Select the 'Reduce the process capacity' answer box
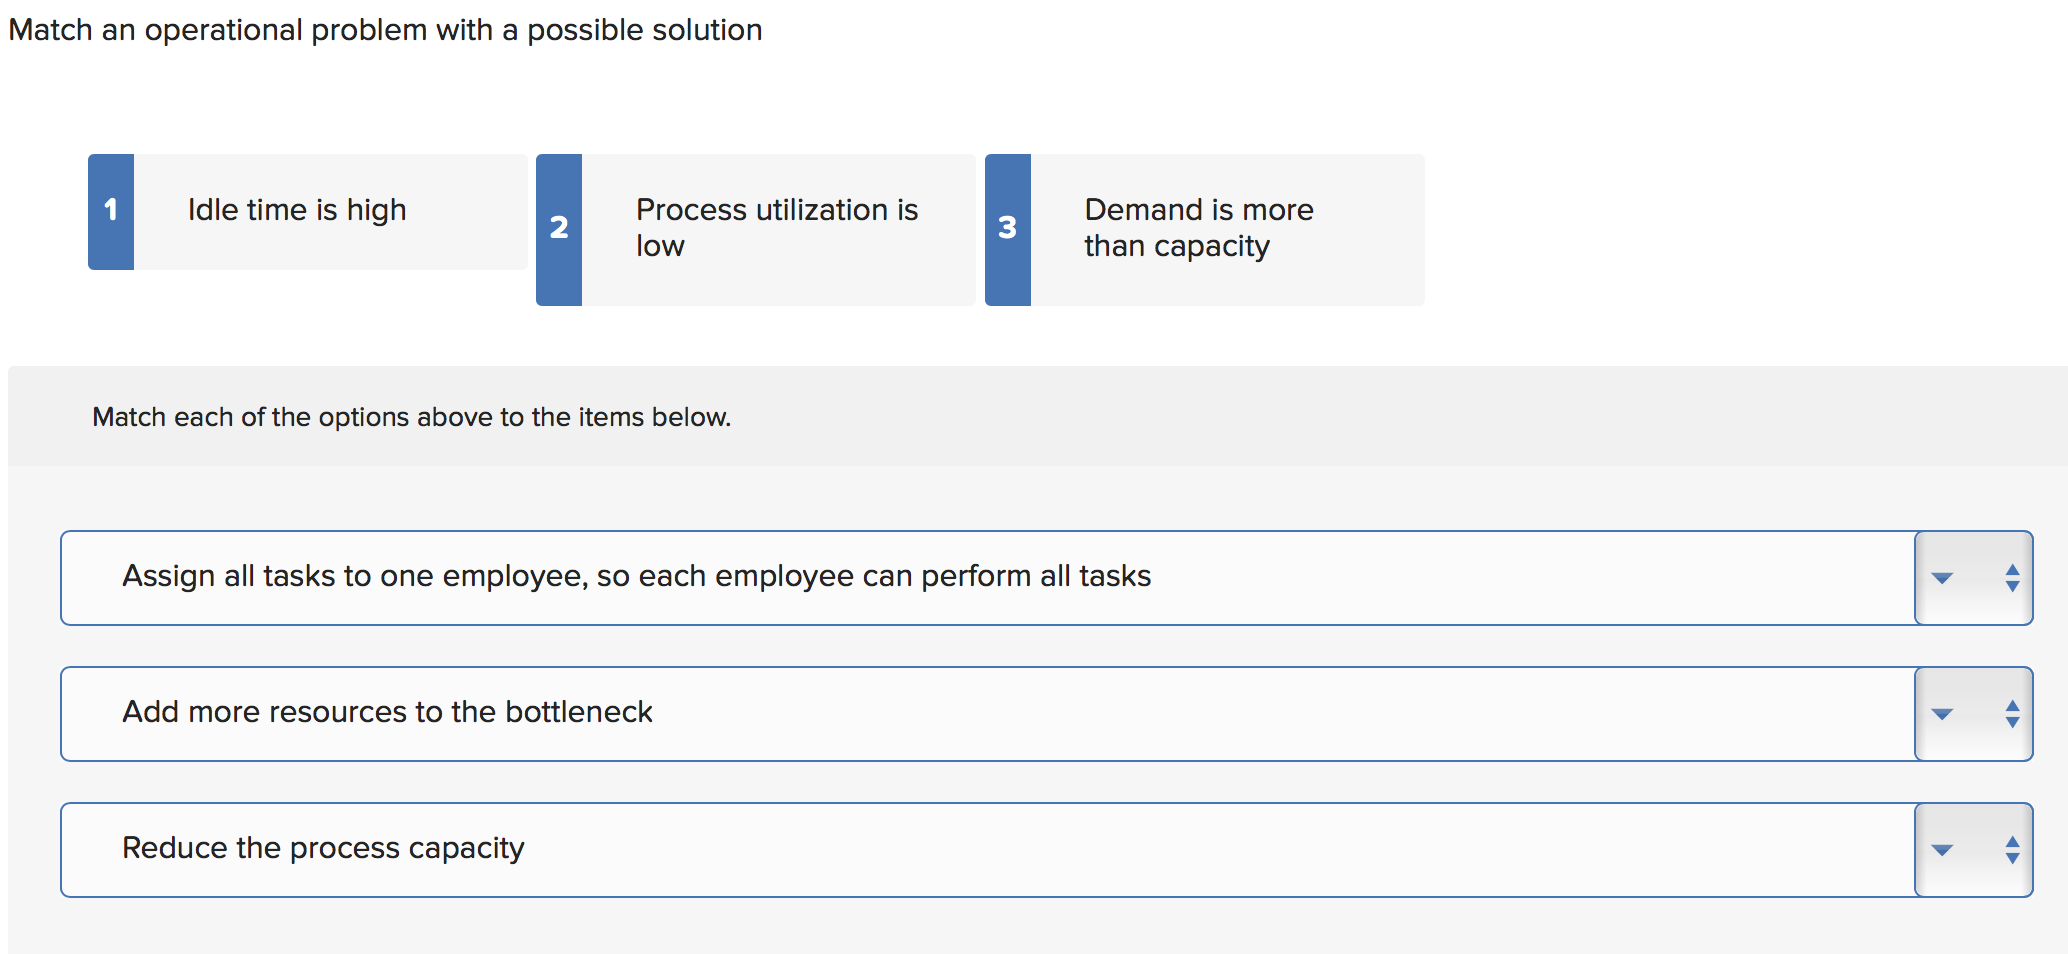The height and width of the screenshot is (954, 2068). coord(322,848)
